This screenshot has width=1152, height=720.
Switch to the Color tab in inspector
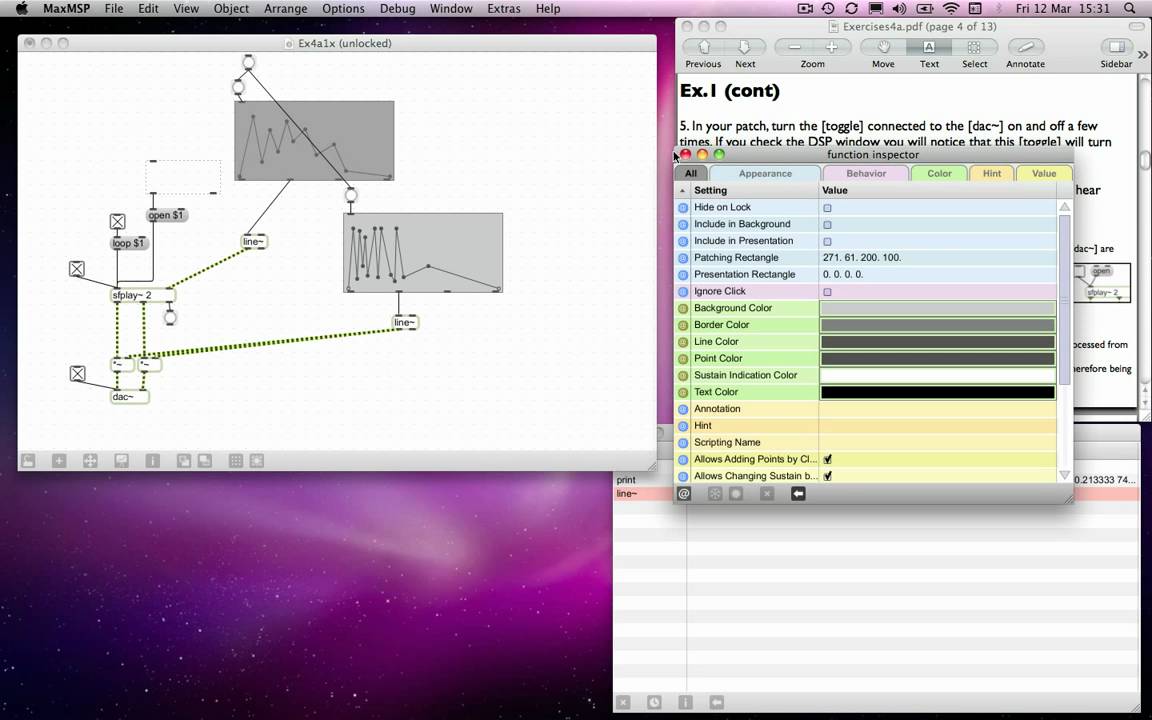(939, 173)
